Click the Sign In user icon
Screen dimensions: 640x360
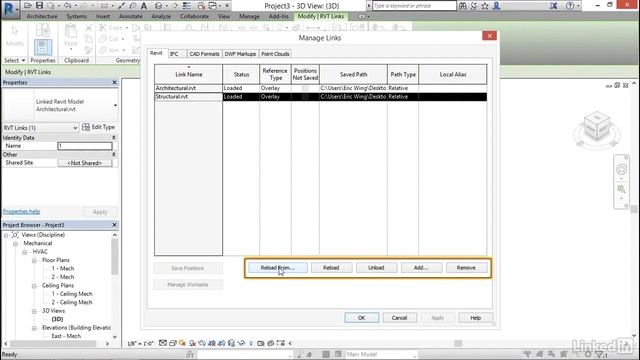coord(496,6)
